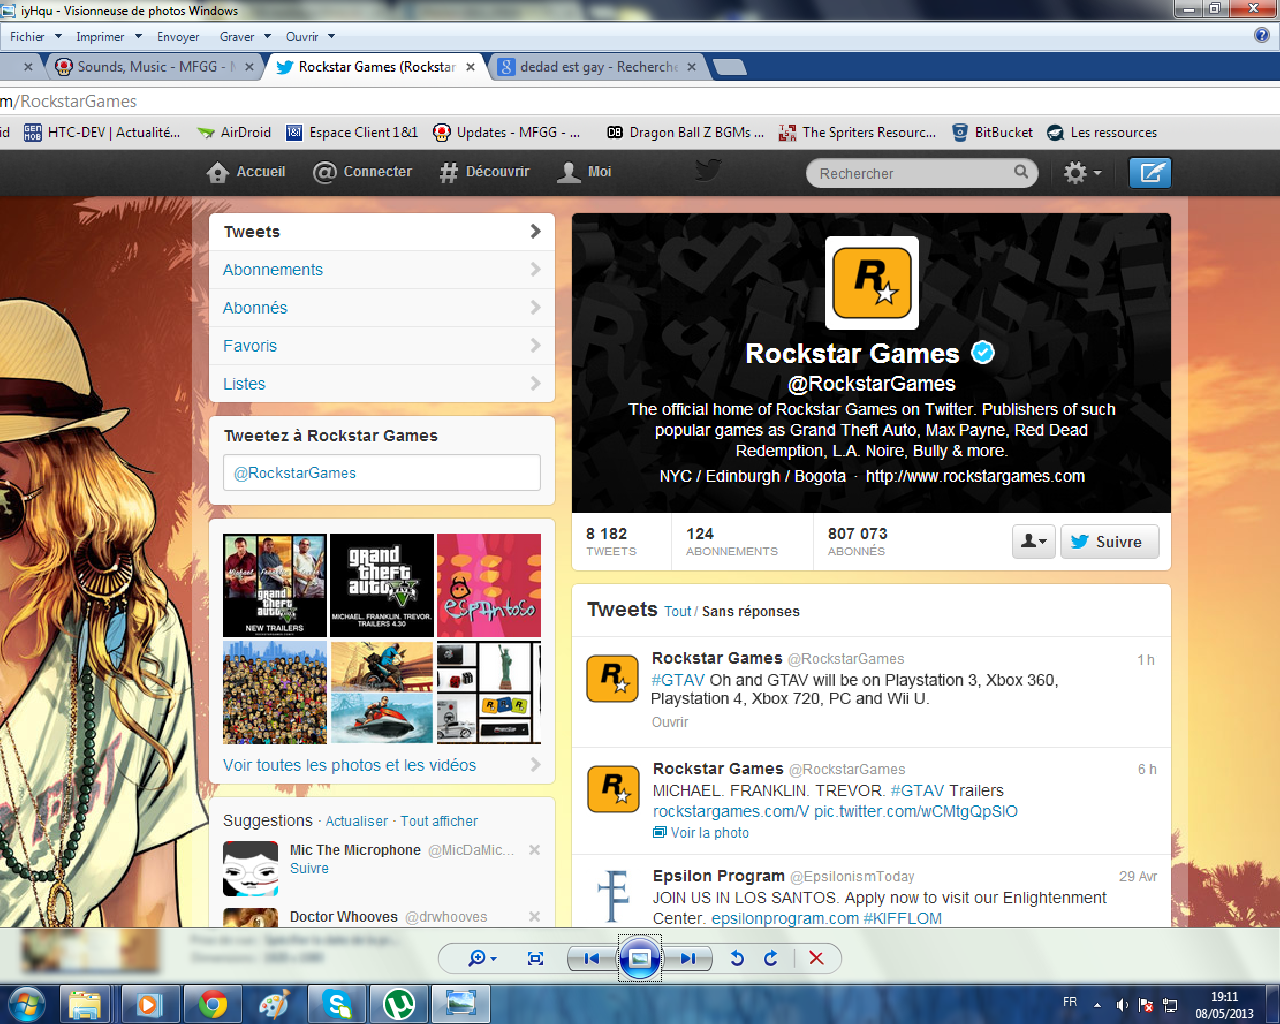
Task: Delete the photo with red X
Action: [x=816, y=958]
